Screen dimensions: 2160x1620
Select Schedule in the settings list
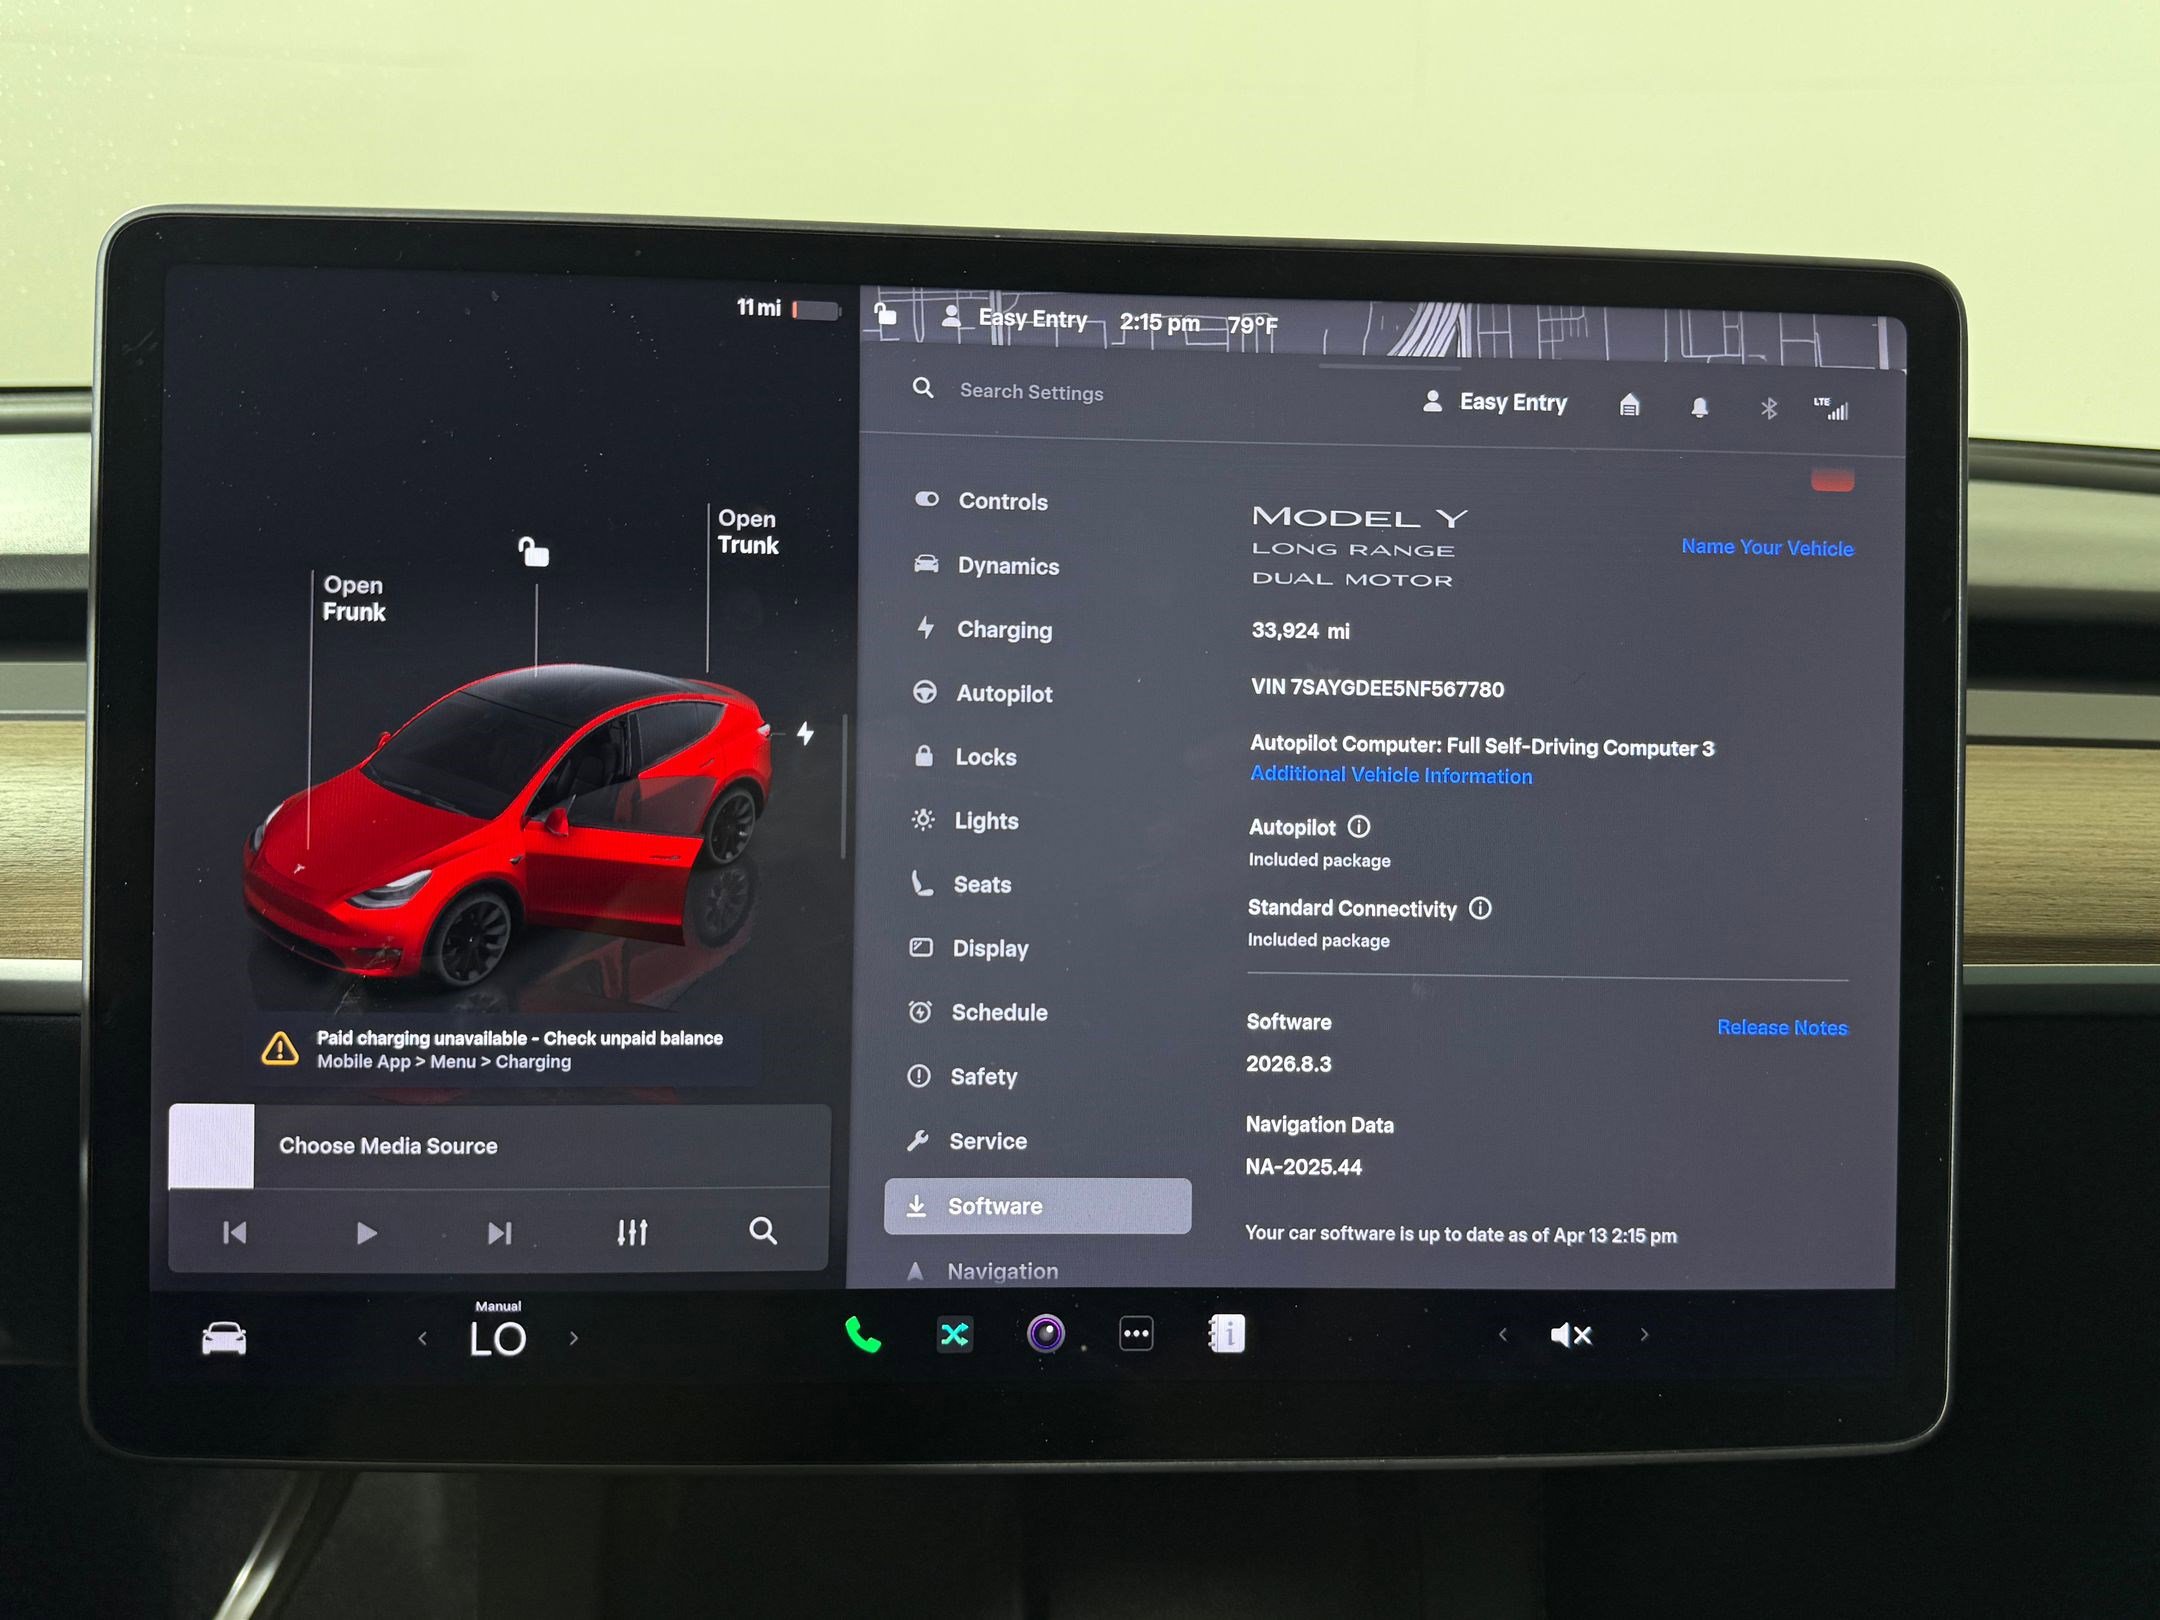pyautogui.click(x=978, y=1012)
